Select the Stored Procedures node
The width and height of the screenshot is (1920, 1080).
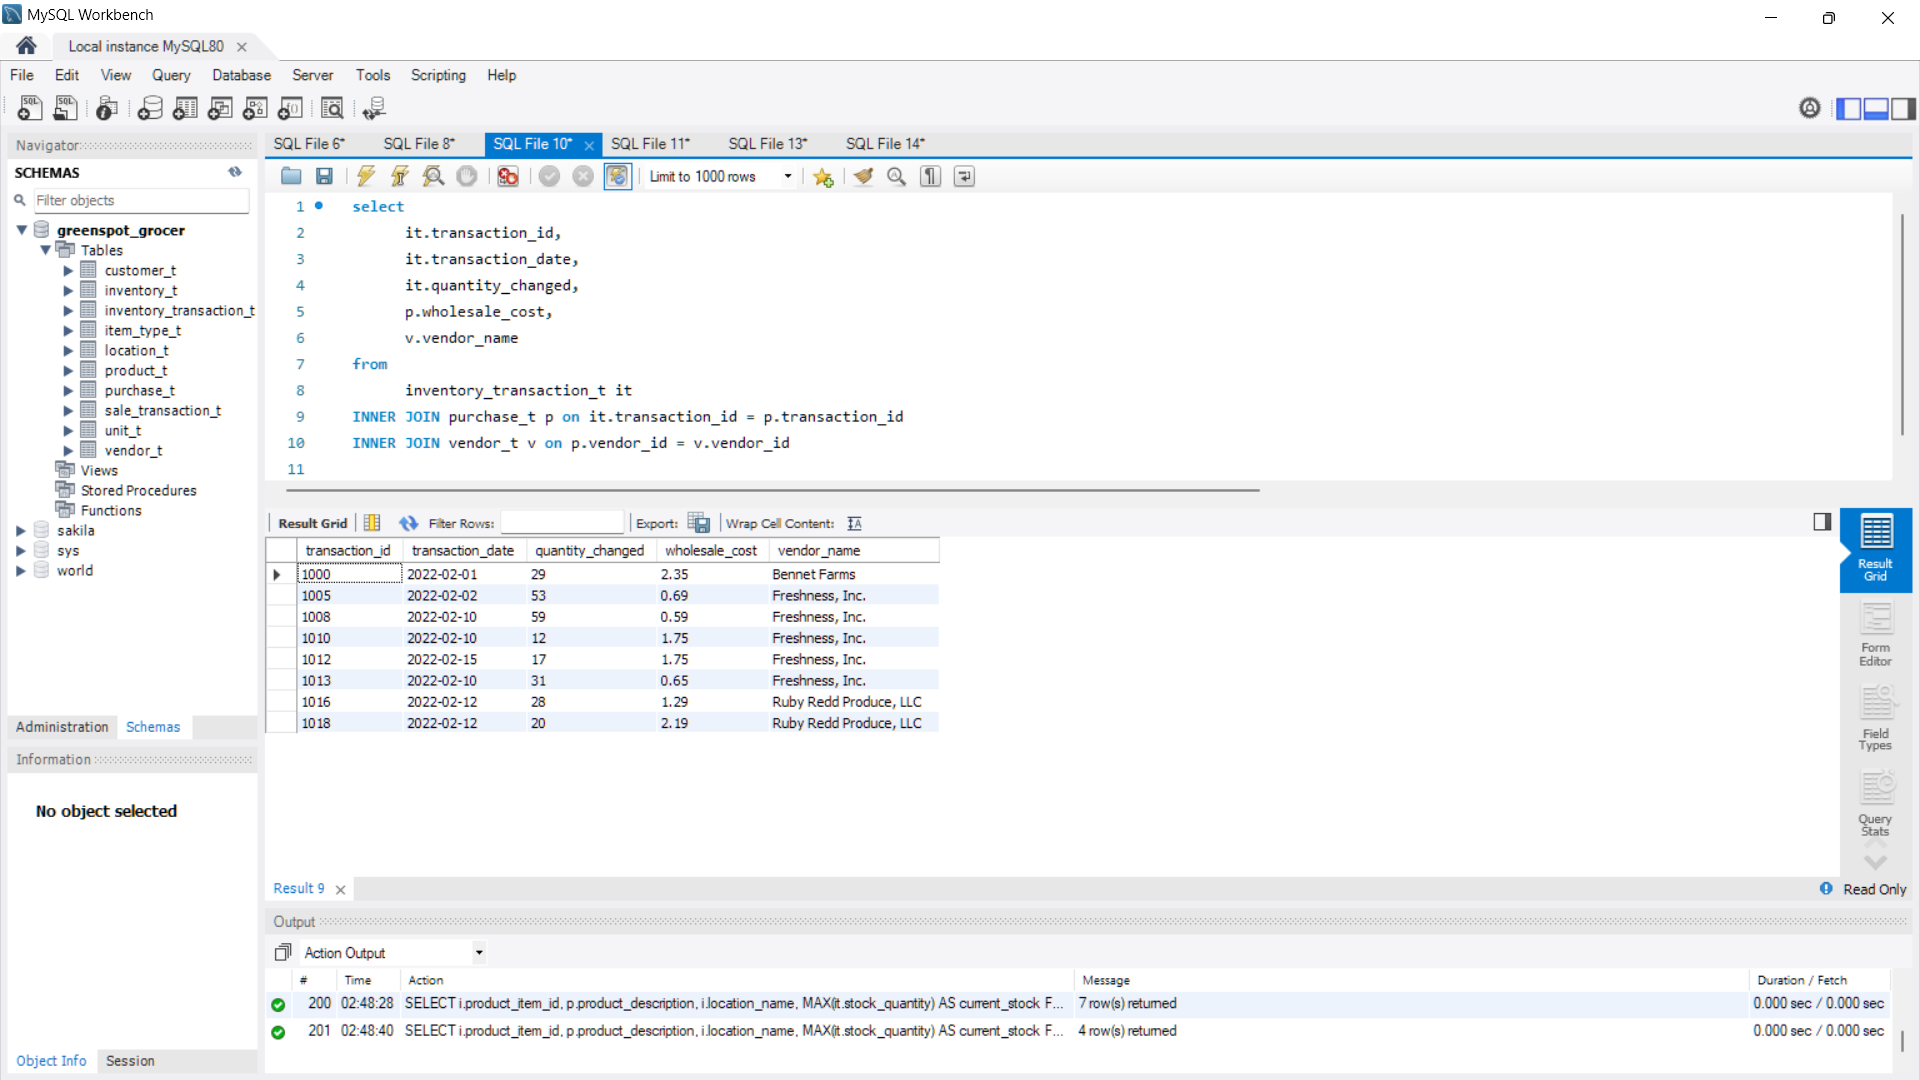138,490
